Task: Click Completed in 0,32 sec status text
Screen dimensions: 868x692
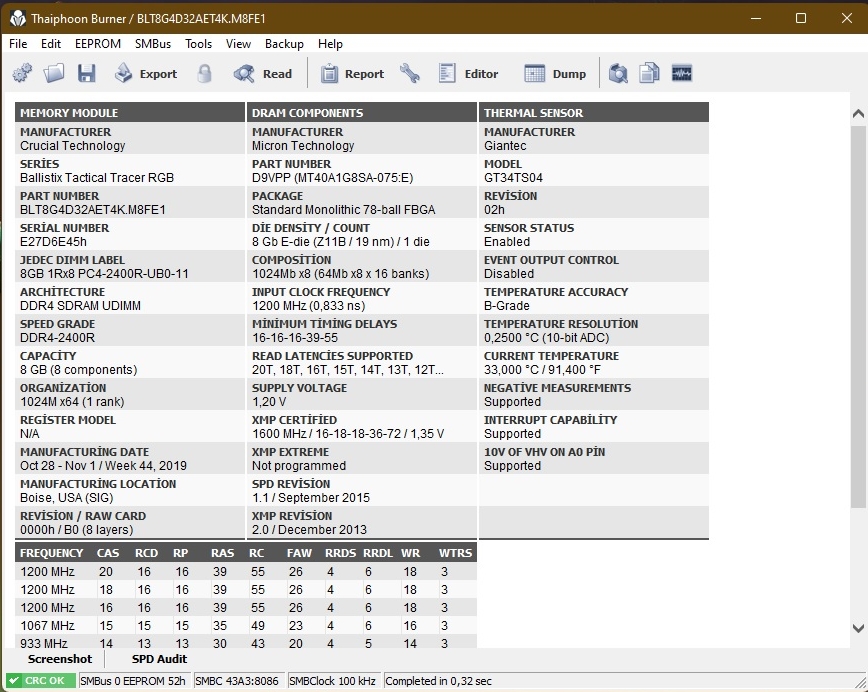Action: (438, 681)
